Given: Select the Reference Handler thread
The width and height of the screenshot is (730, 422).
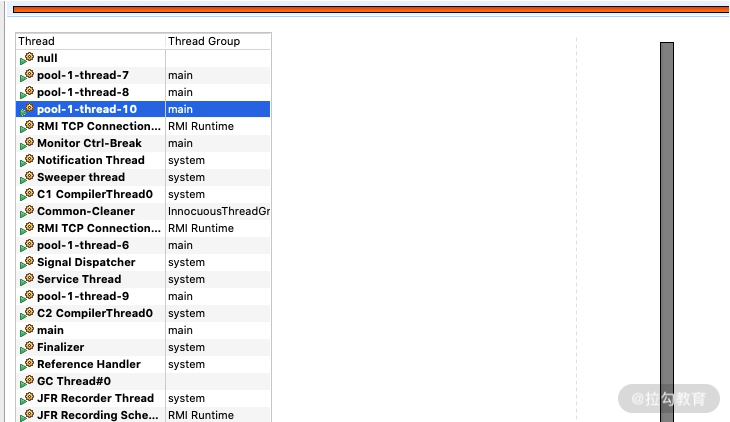Looking at the screenshot, I should tap(88, 364).
